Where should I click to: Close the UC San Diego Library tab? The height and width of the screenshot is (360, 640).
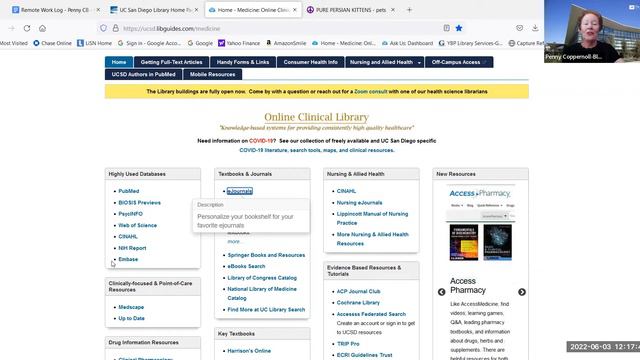[196, 10]
